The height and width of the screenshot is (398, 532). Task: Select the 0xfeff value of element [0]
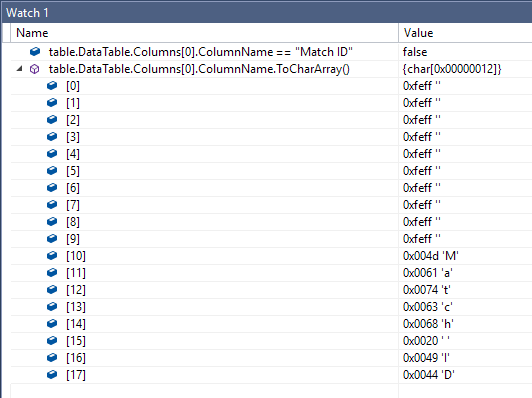click(421, 86)
